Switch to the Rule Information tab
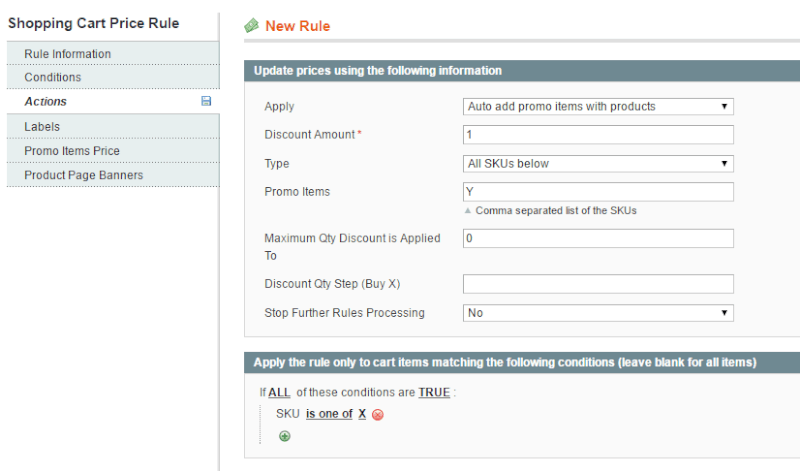The width and height of the screenshot is (800, 471). (113, 54)
